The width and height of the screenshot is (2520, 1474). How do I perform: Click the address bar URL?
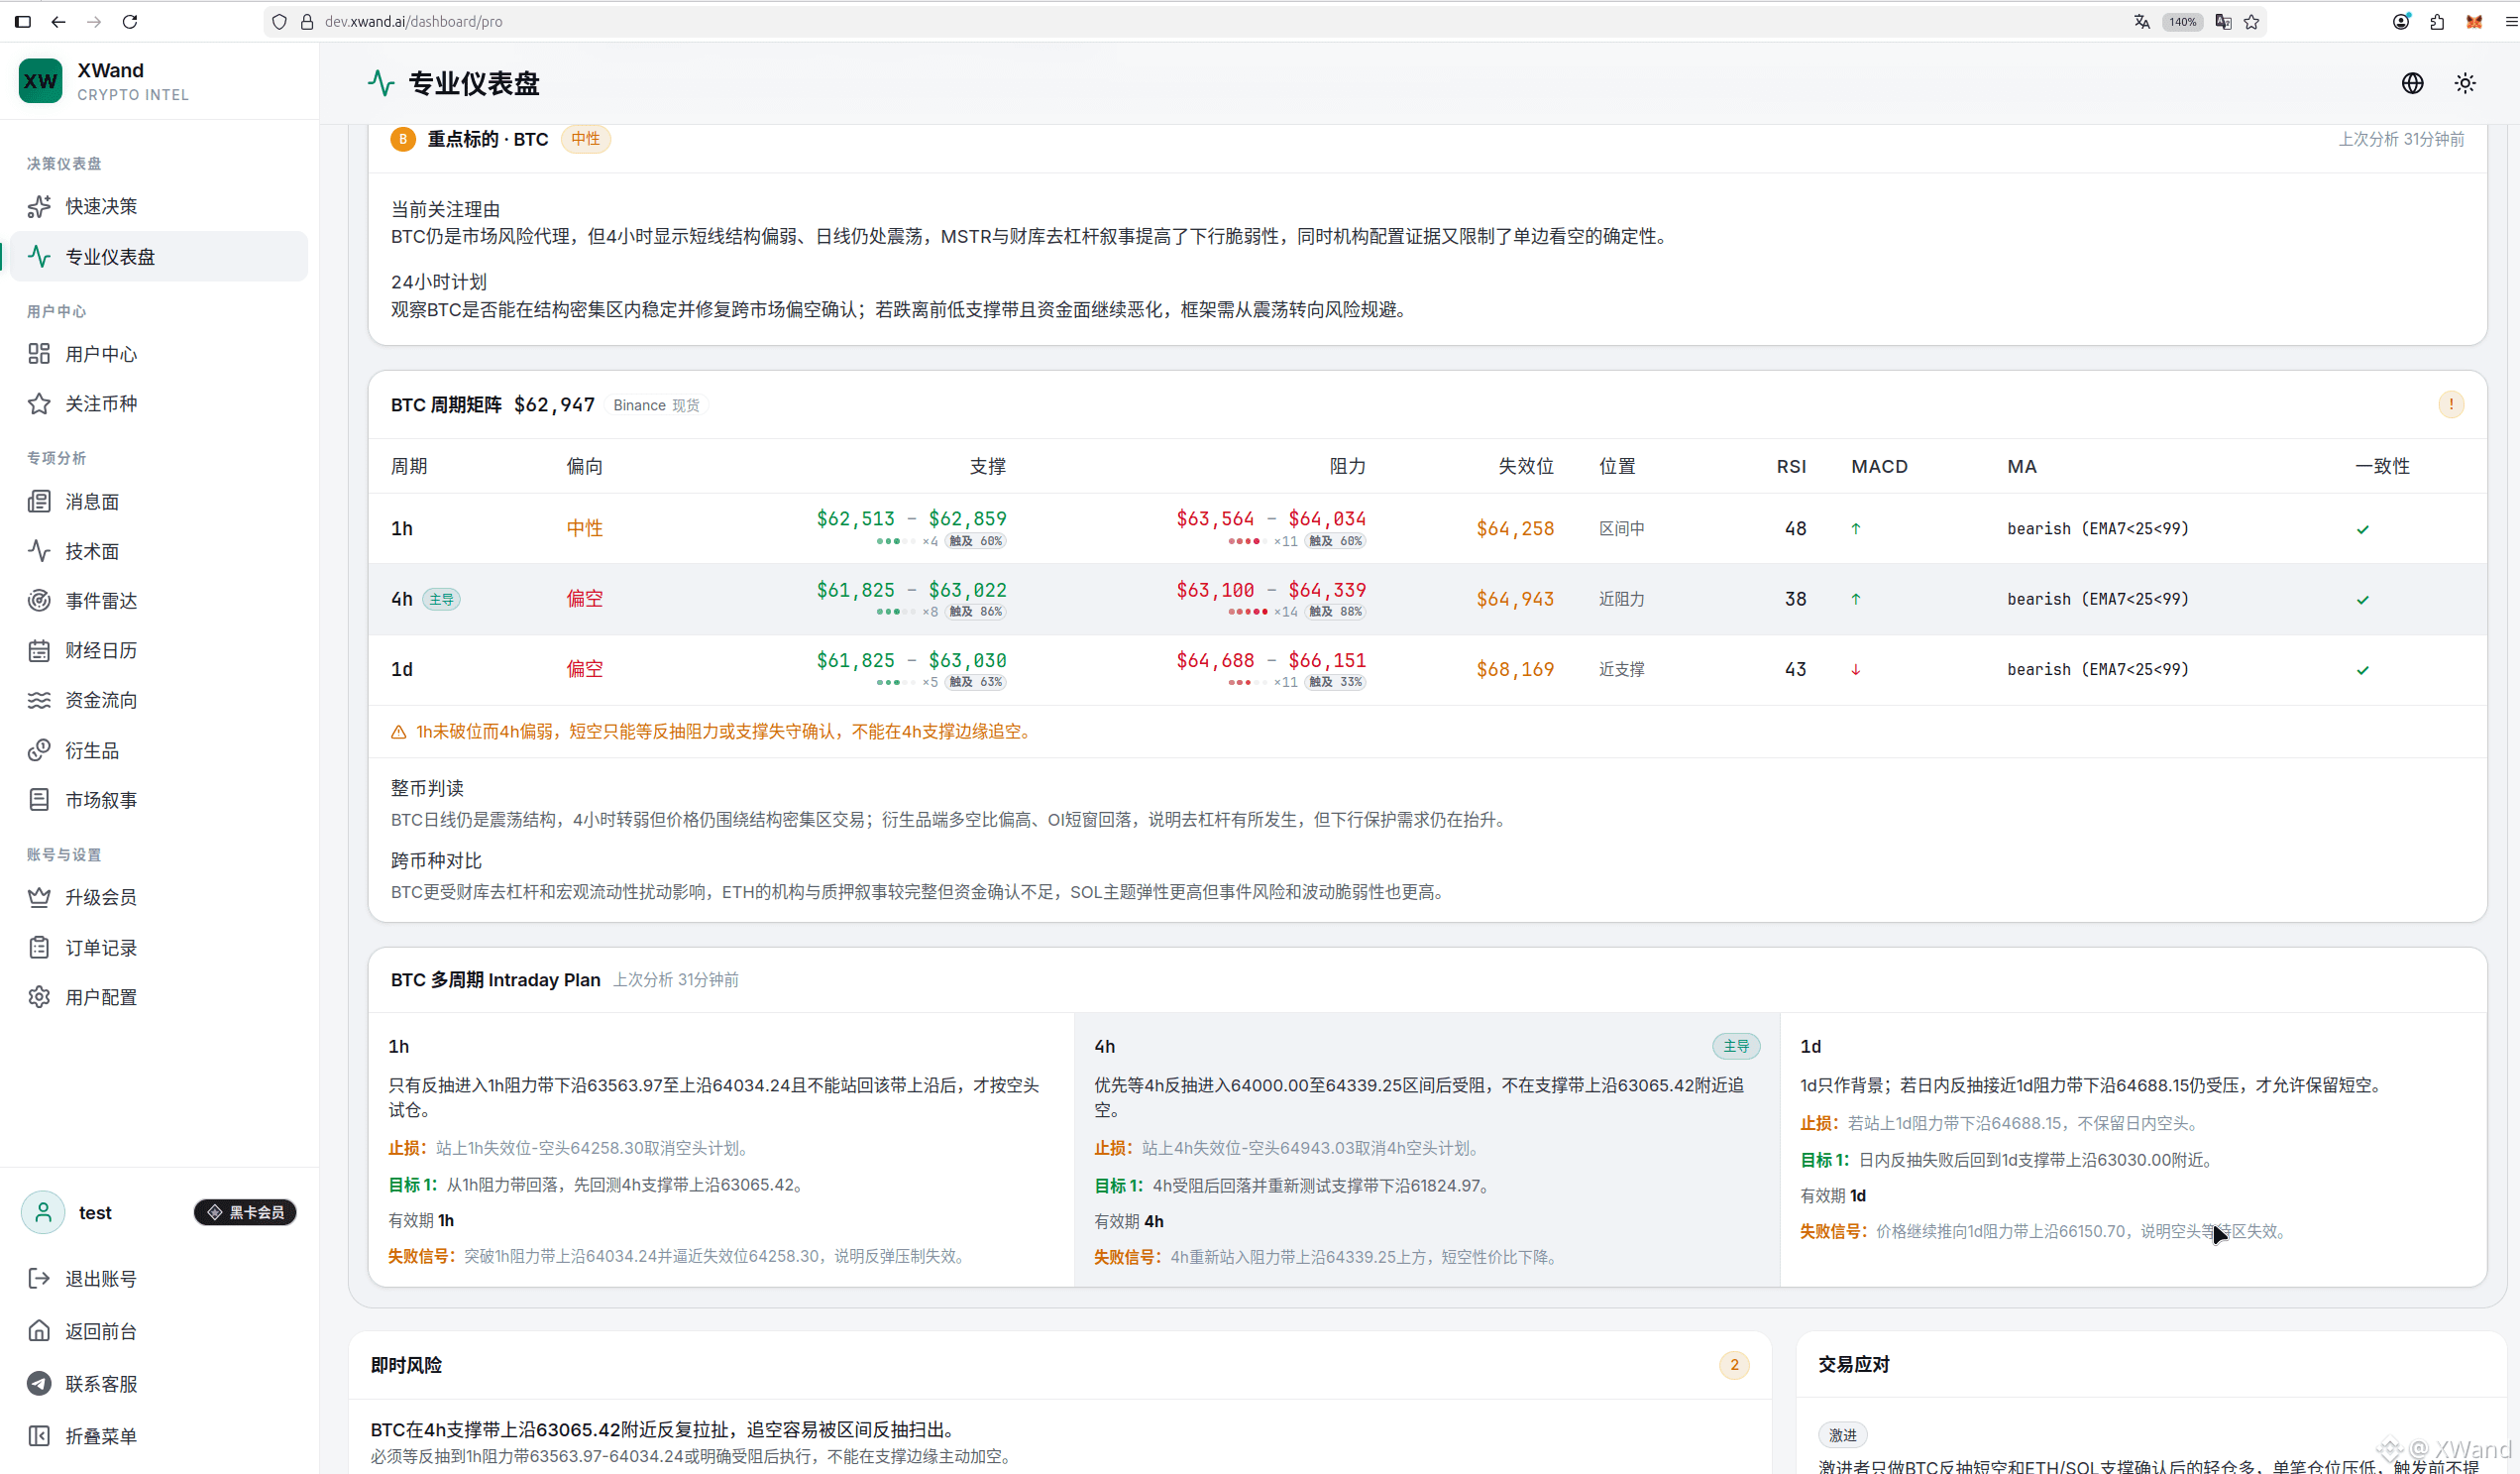(414, 21)
